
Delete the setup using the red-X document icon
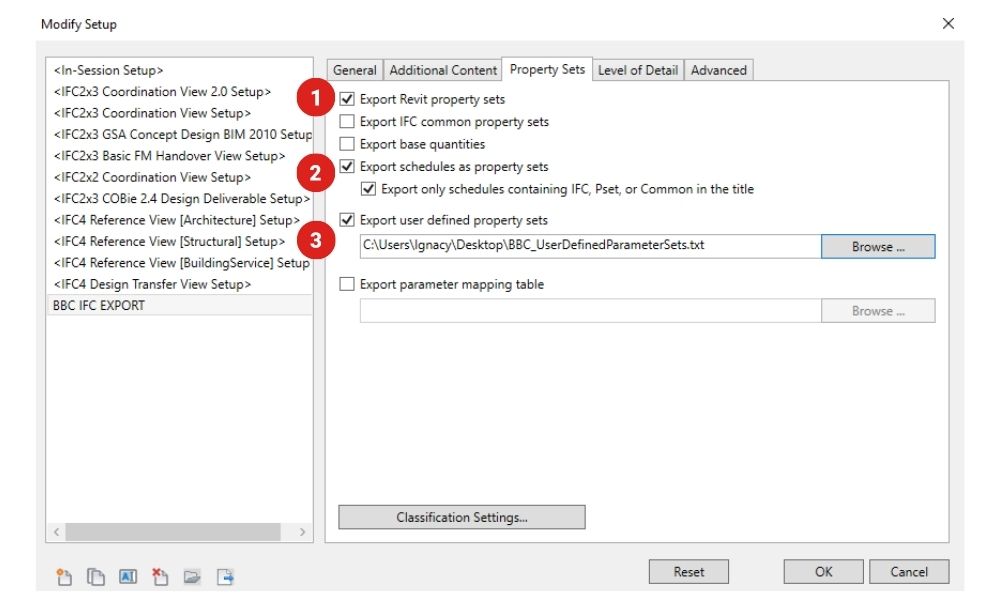coord(159,577)
